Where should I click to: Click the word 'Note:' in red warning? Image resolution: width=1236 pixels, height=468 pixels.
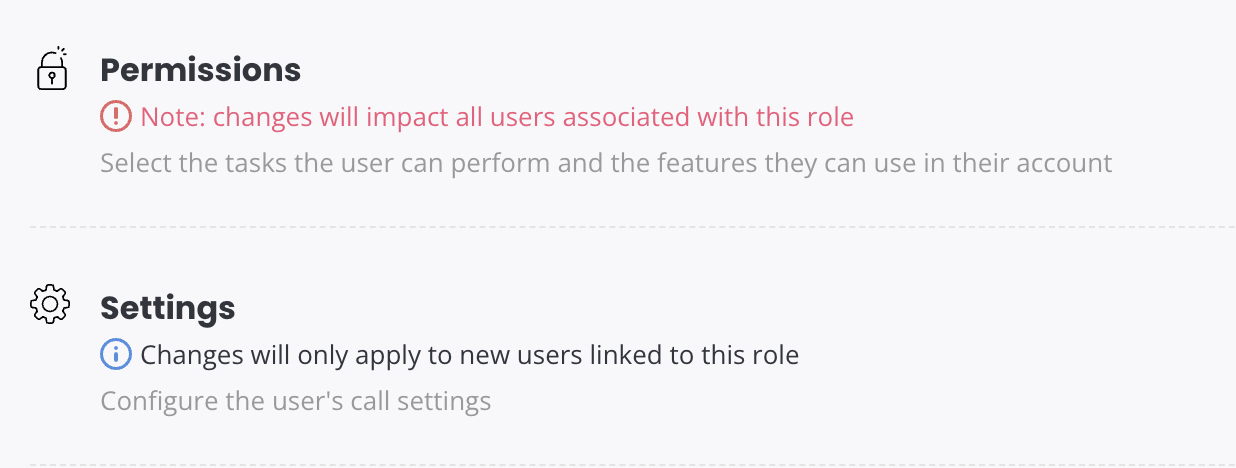tap(174, 117)
